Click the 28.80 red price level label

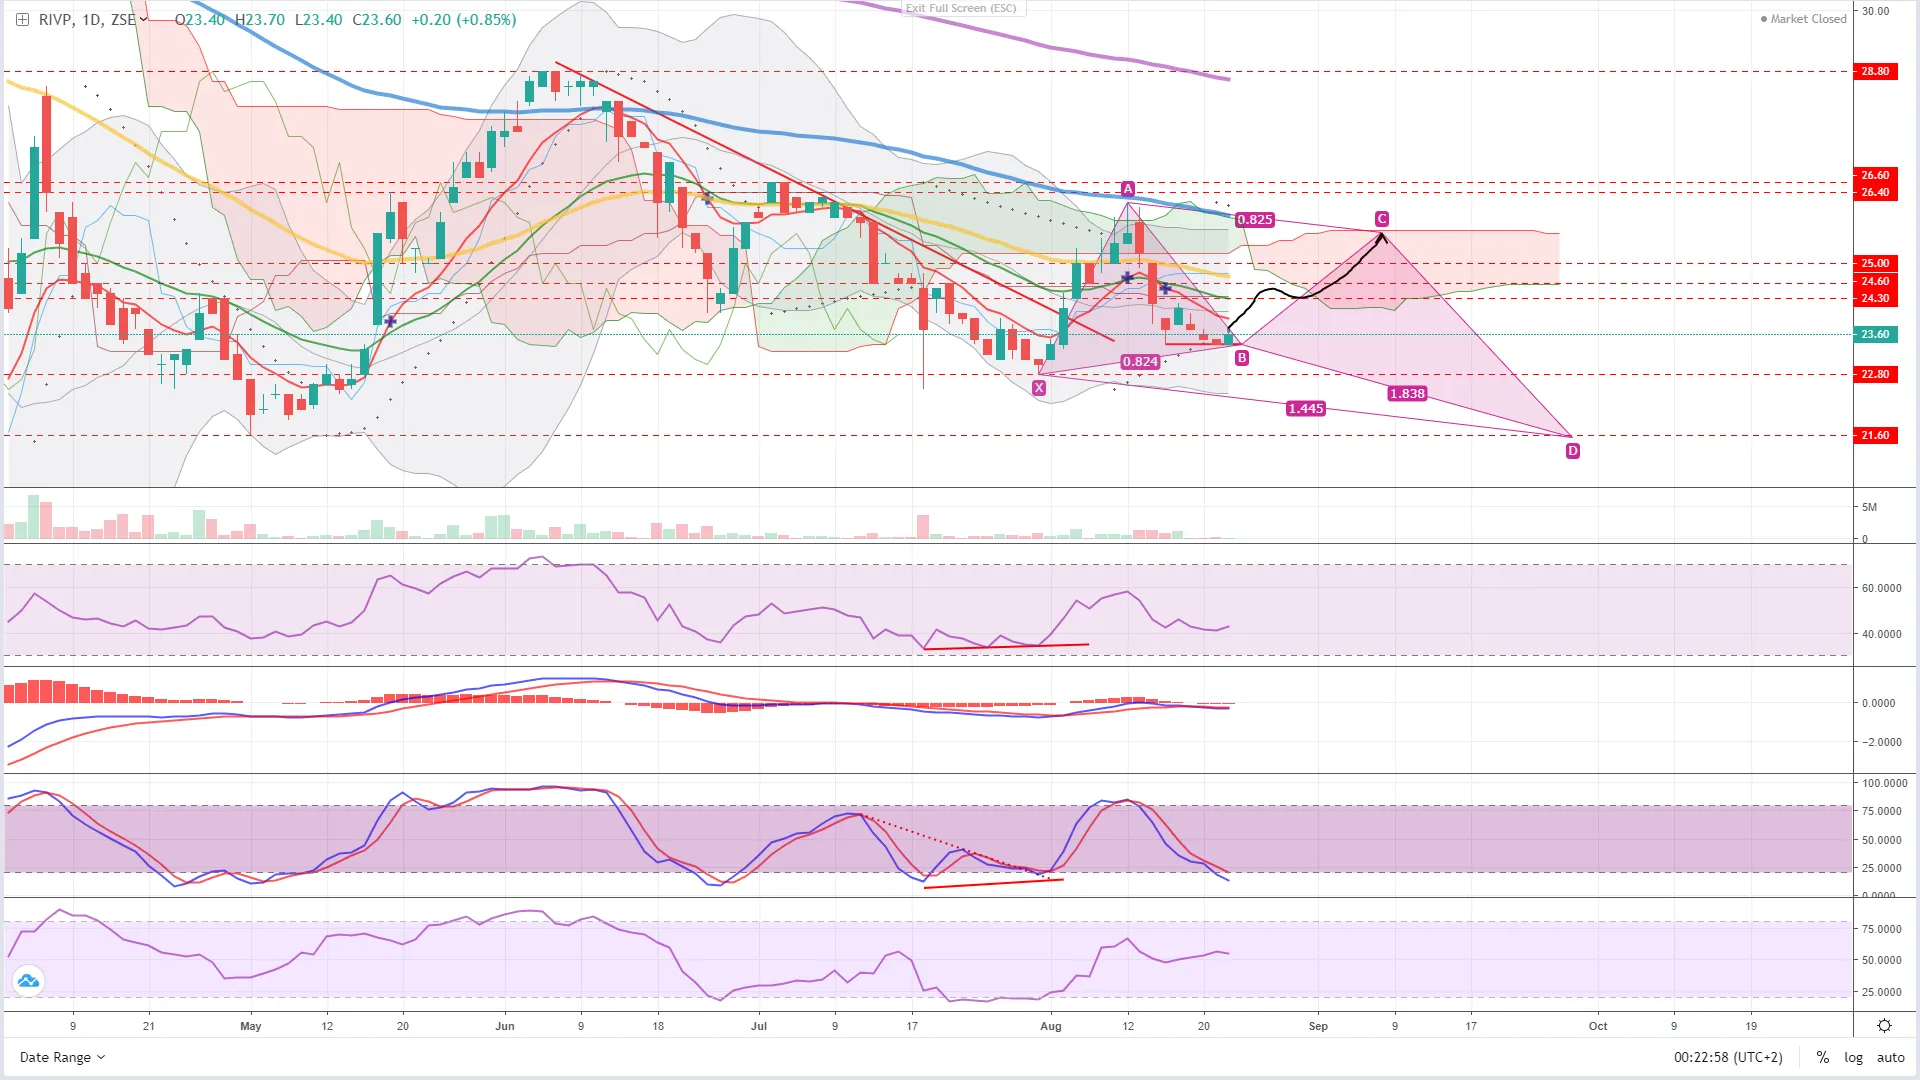tap(1875, 71)
